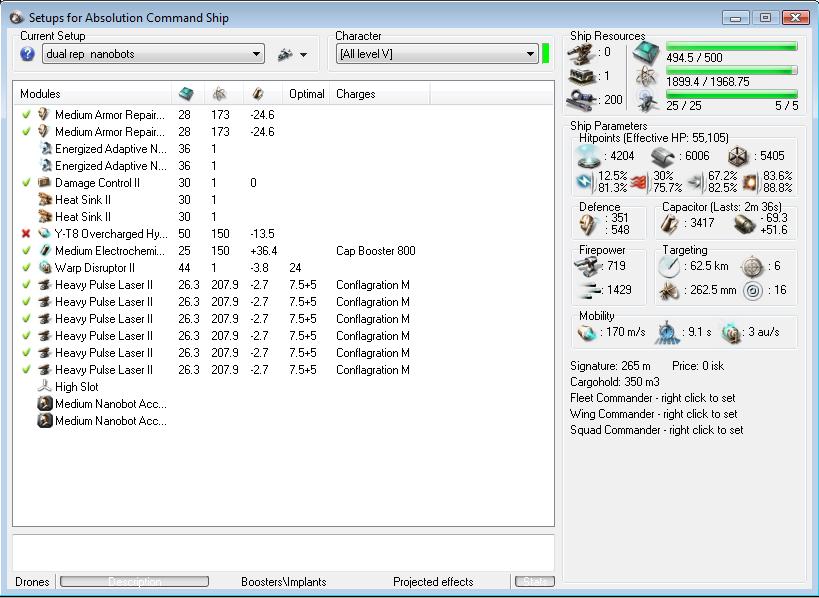Click the Stats button at bottom

(534, 581)
